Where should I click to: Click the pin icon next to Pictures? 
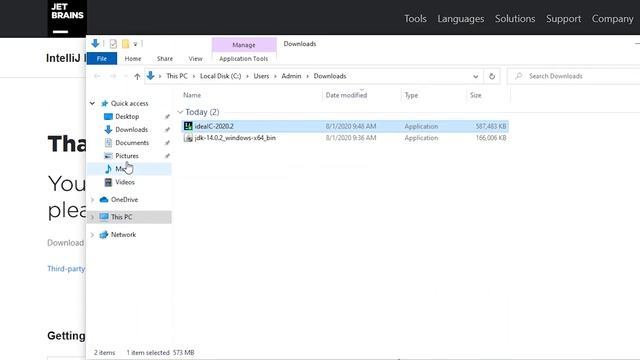[x=167, y=156]
